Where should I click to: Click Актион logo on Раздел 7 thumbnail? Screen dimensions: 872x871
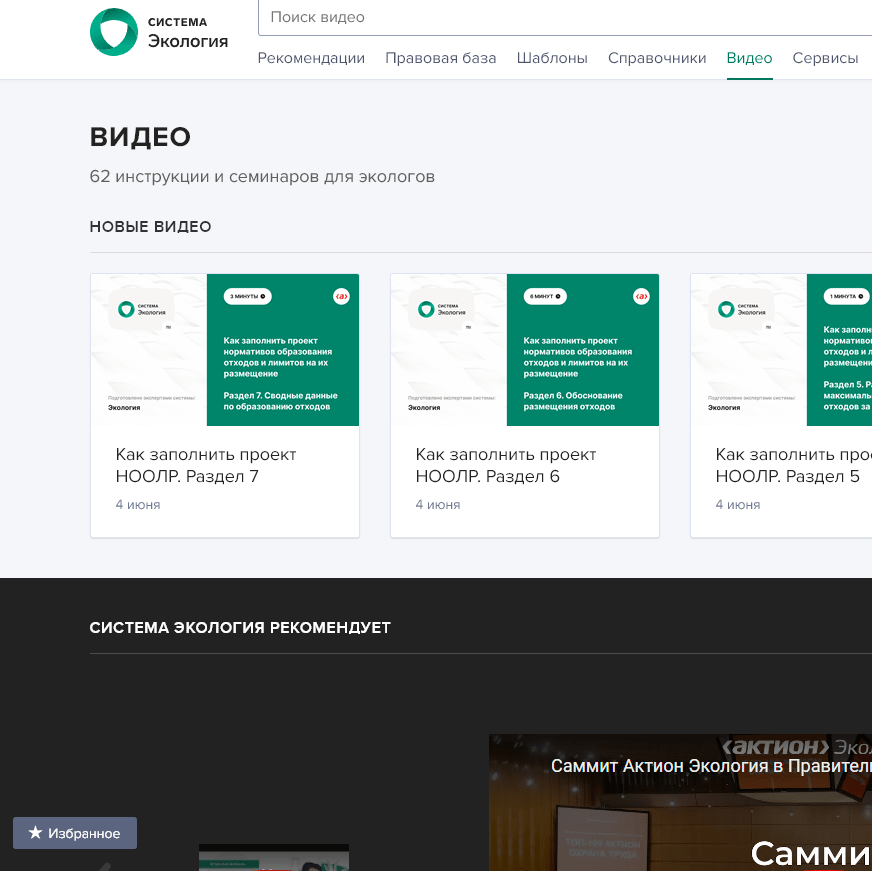coord(341,296)
